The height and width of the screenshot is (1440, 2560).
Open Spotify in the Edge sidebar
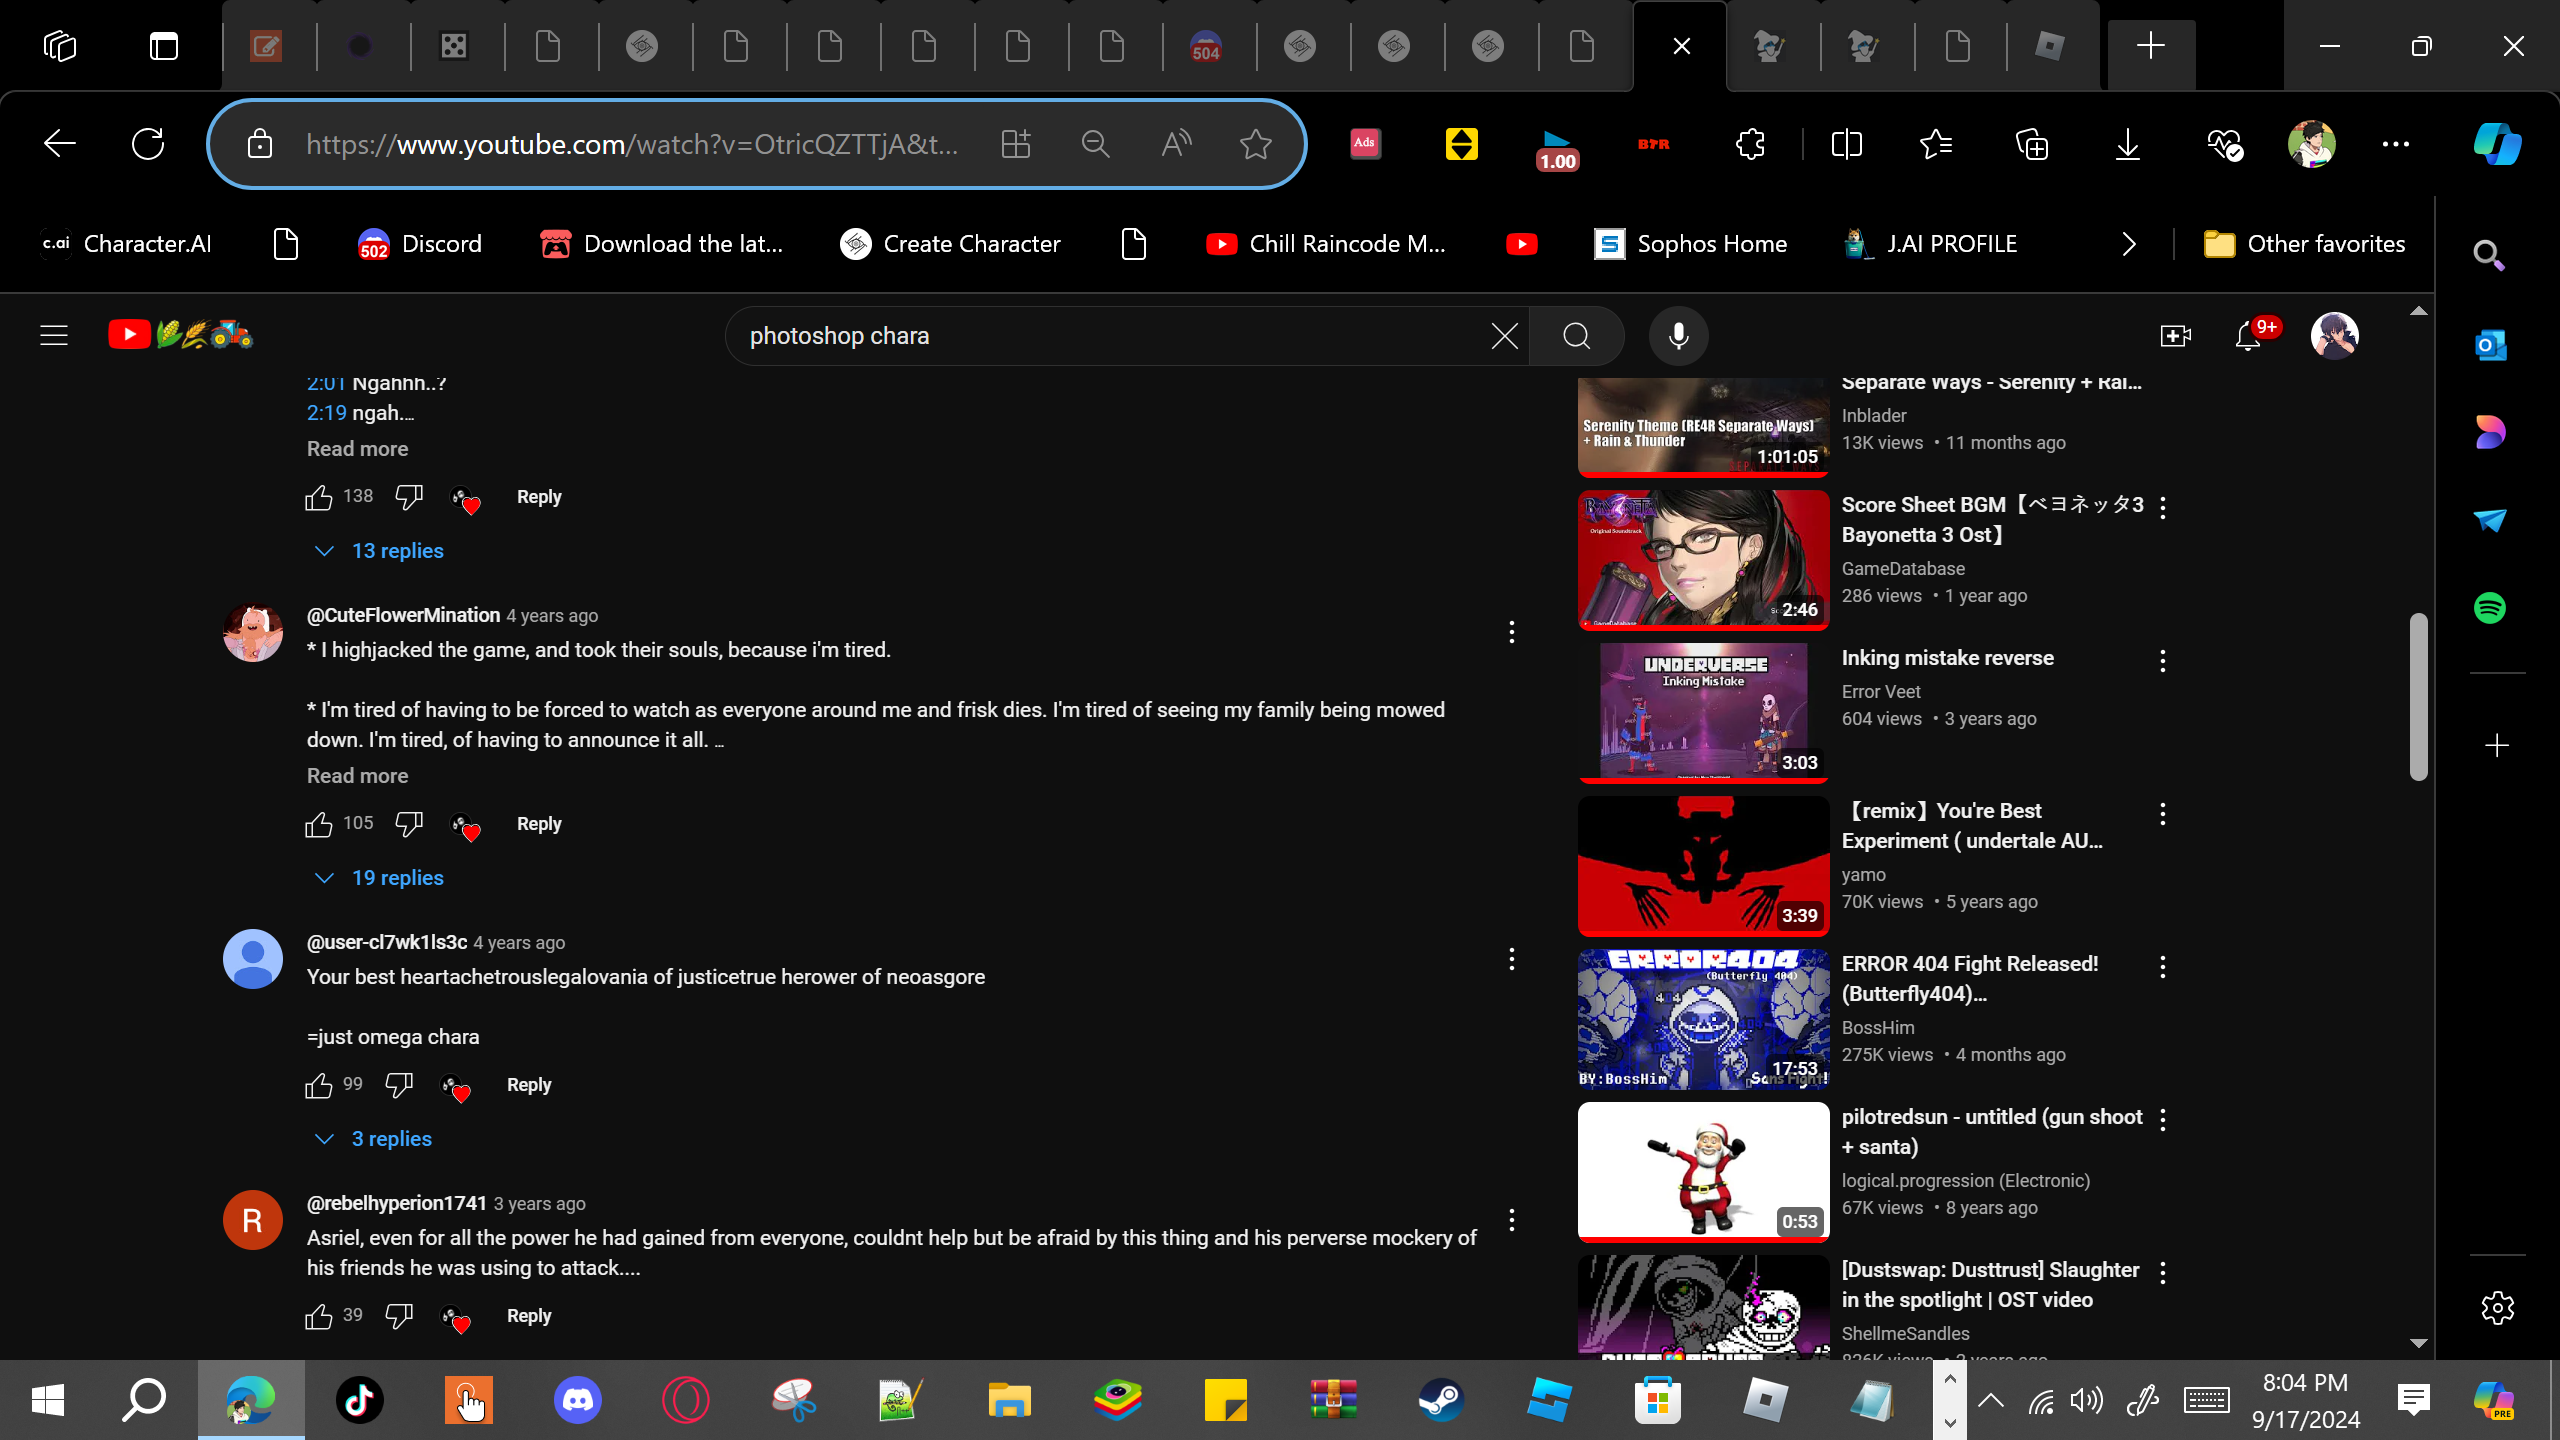point(2489,608)
